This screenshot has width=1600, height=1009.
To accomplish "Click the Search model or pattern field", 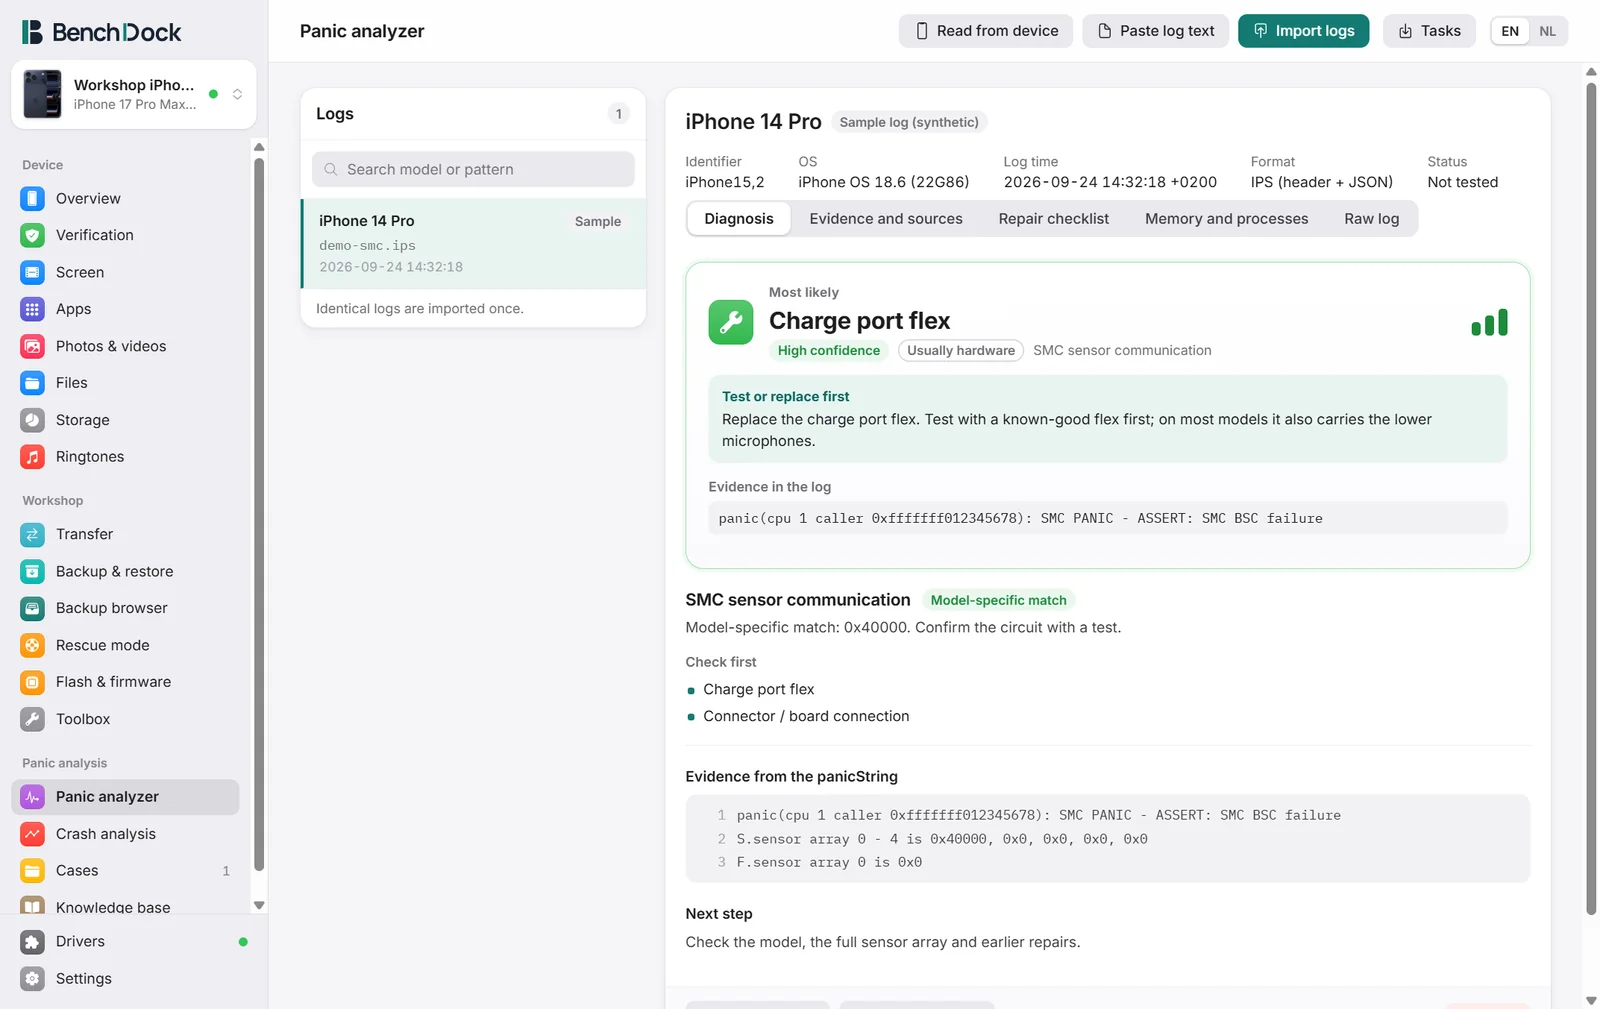I will tap(473, 170).
